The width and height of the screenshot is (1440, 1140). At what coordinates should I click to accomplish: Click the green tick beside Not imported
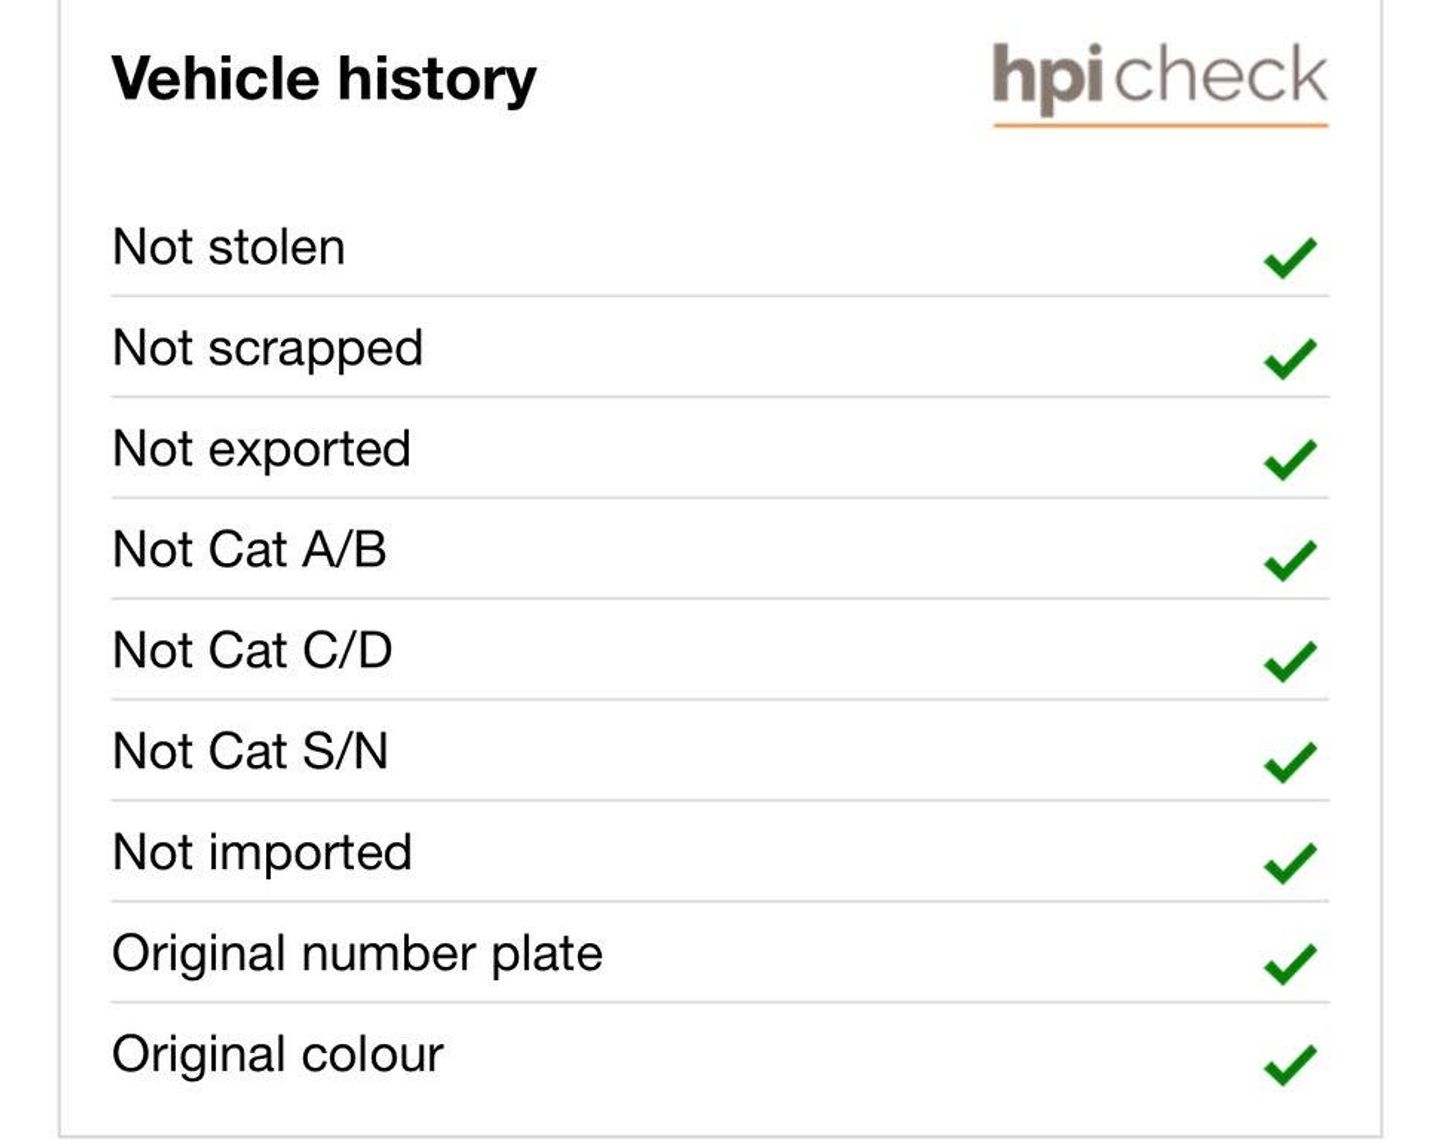1290,864
